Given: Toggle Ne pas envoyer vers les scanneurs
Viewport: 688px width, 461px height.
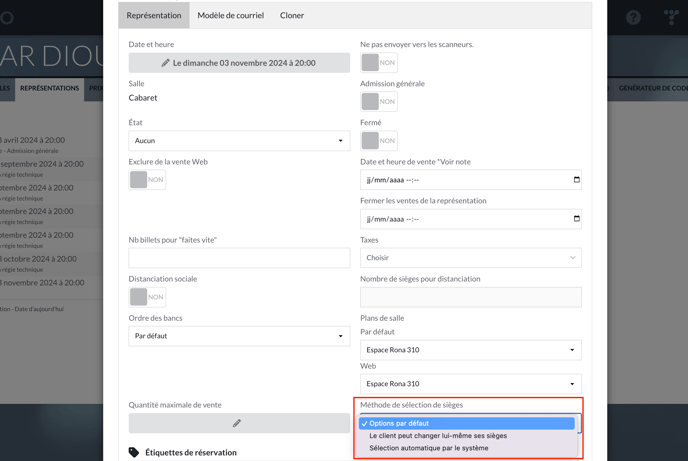Looking at the screenshot, I should coord(378,62).
